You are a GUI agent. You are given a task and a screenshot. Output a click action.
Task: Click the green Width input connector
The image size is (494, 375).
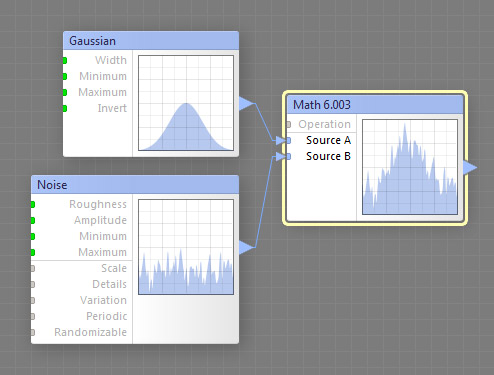[x=65, y=60]
